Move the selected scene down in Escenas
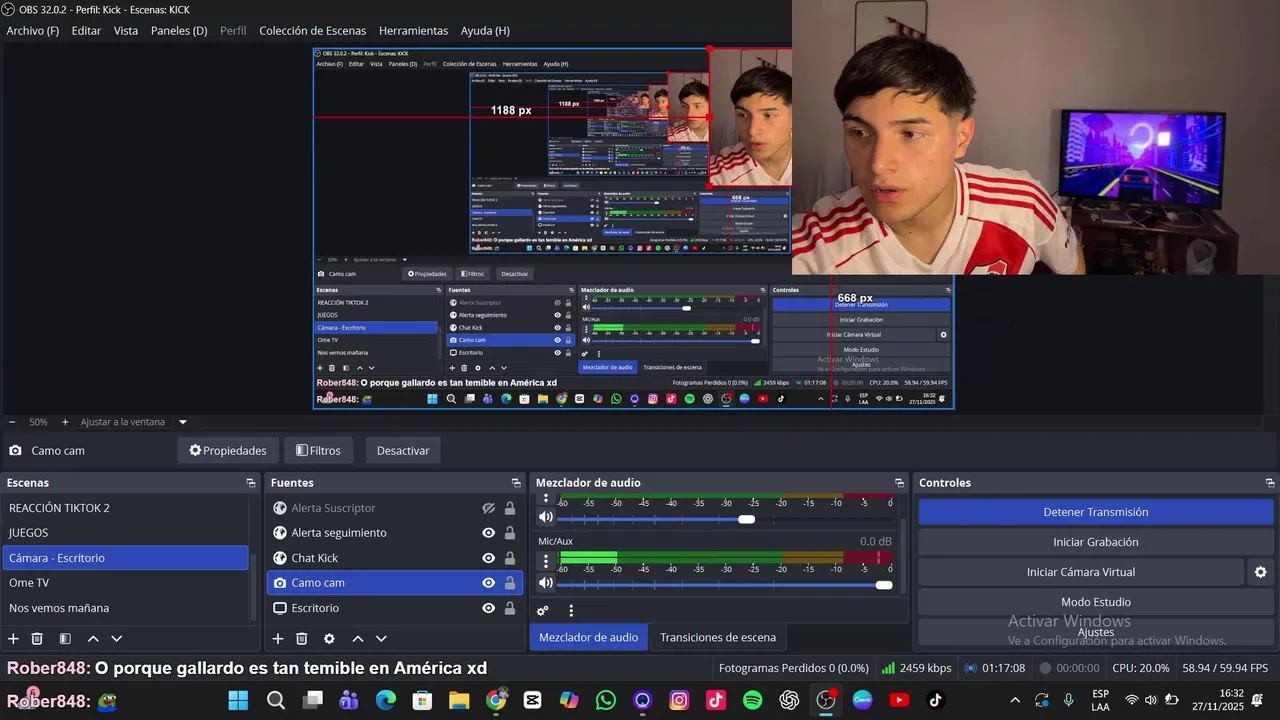 click(x=117, y=638)
